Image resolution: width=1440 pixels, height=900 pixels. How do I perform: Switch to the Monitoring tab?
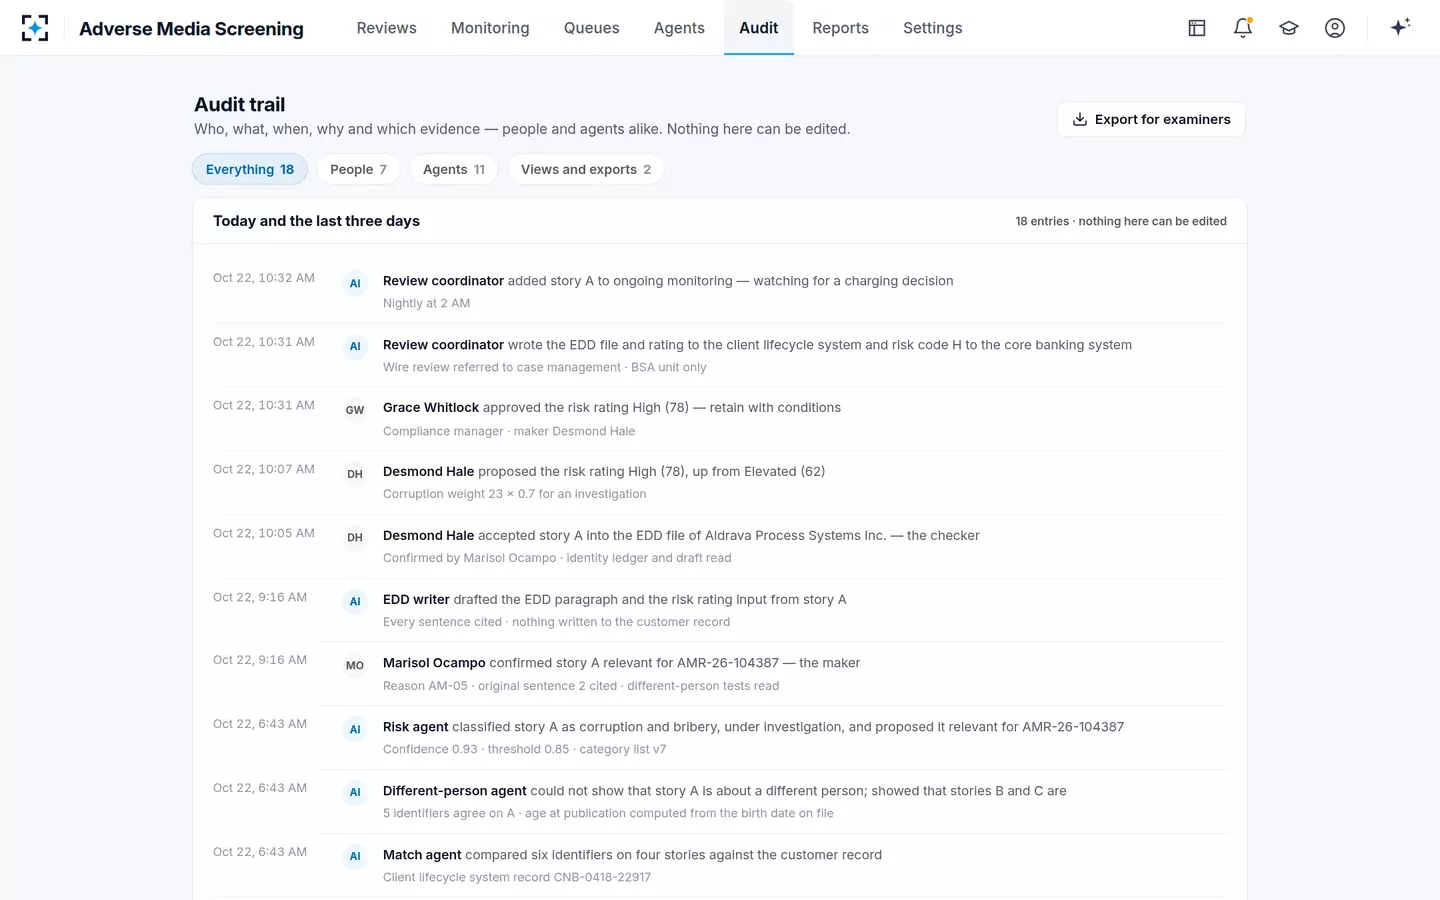point(490,28)
